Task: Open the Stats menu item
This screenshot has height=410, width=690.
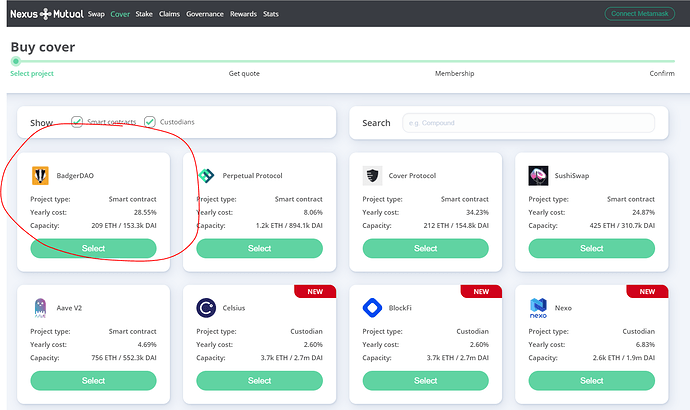Action: point(271,14)
